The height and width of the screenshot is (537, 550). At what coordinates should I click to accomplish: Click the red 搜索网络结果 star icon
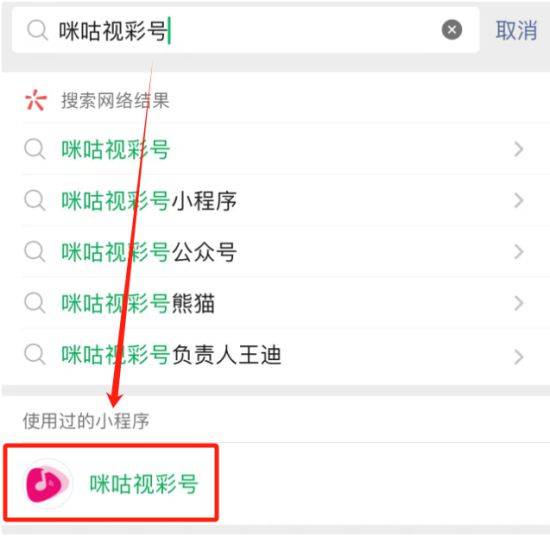36,100
